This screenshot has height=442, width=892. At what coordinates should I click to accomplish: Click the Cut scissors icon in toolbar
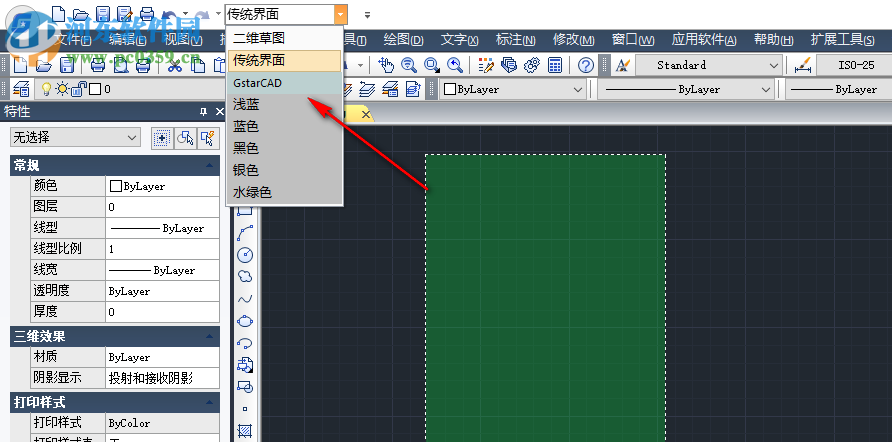tap(175, 65)
